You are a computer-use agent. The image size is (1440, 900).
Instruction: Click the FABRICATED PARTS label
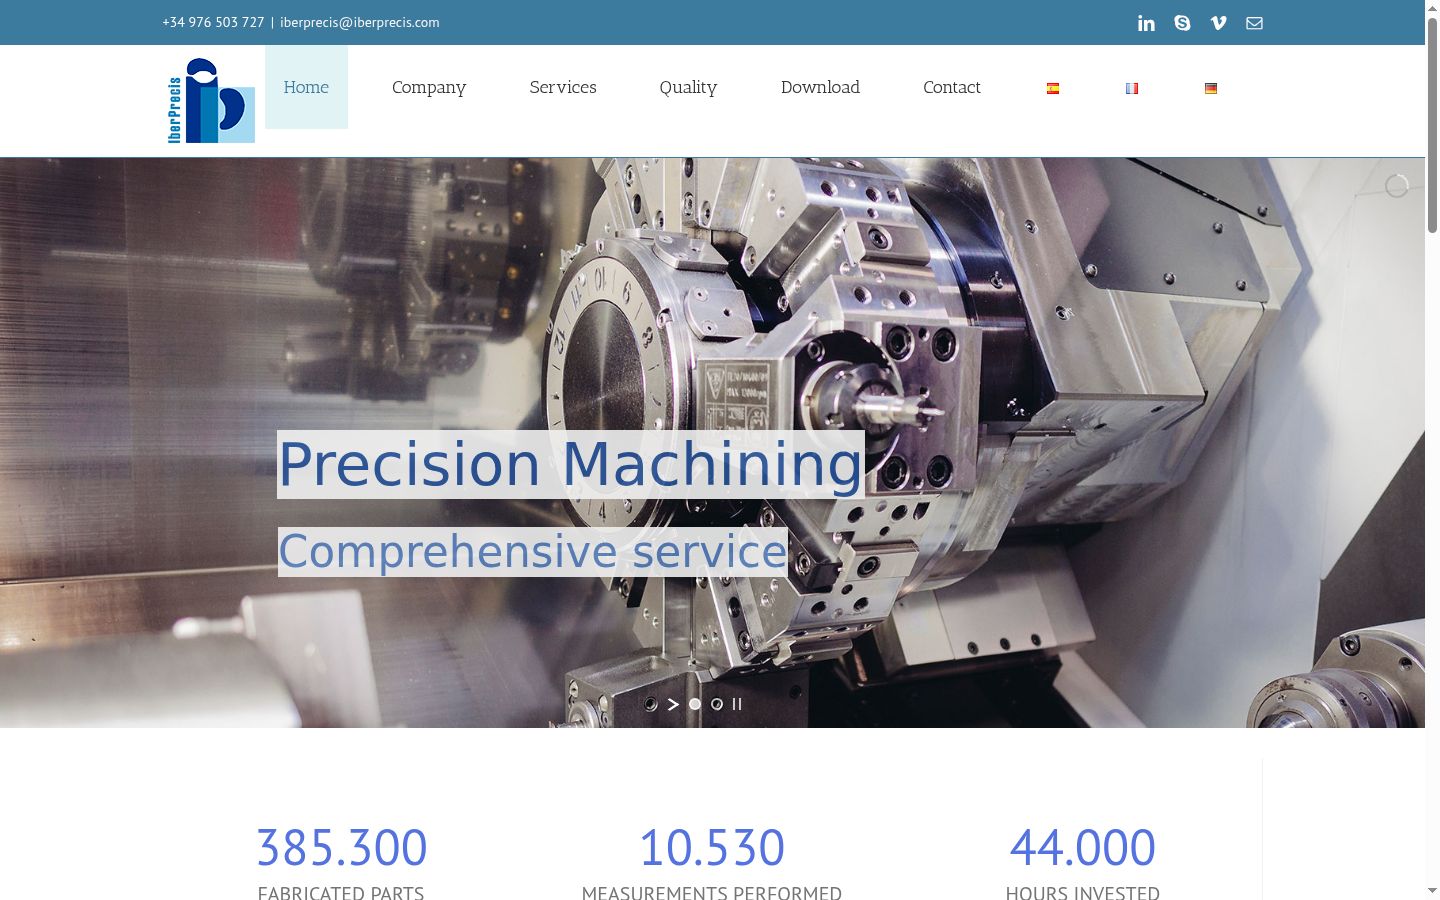coord(341,892)
